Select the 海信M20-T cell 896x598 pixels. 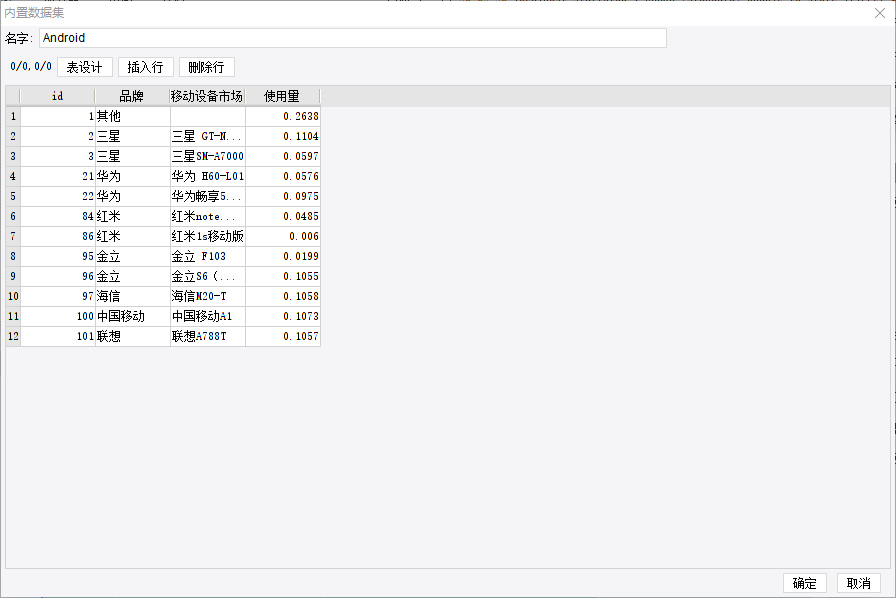point(208,296)
